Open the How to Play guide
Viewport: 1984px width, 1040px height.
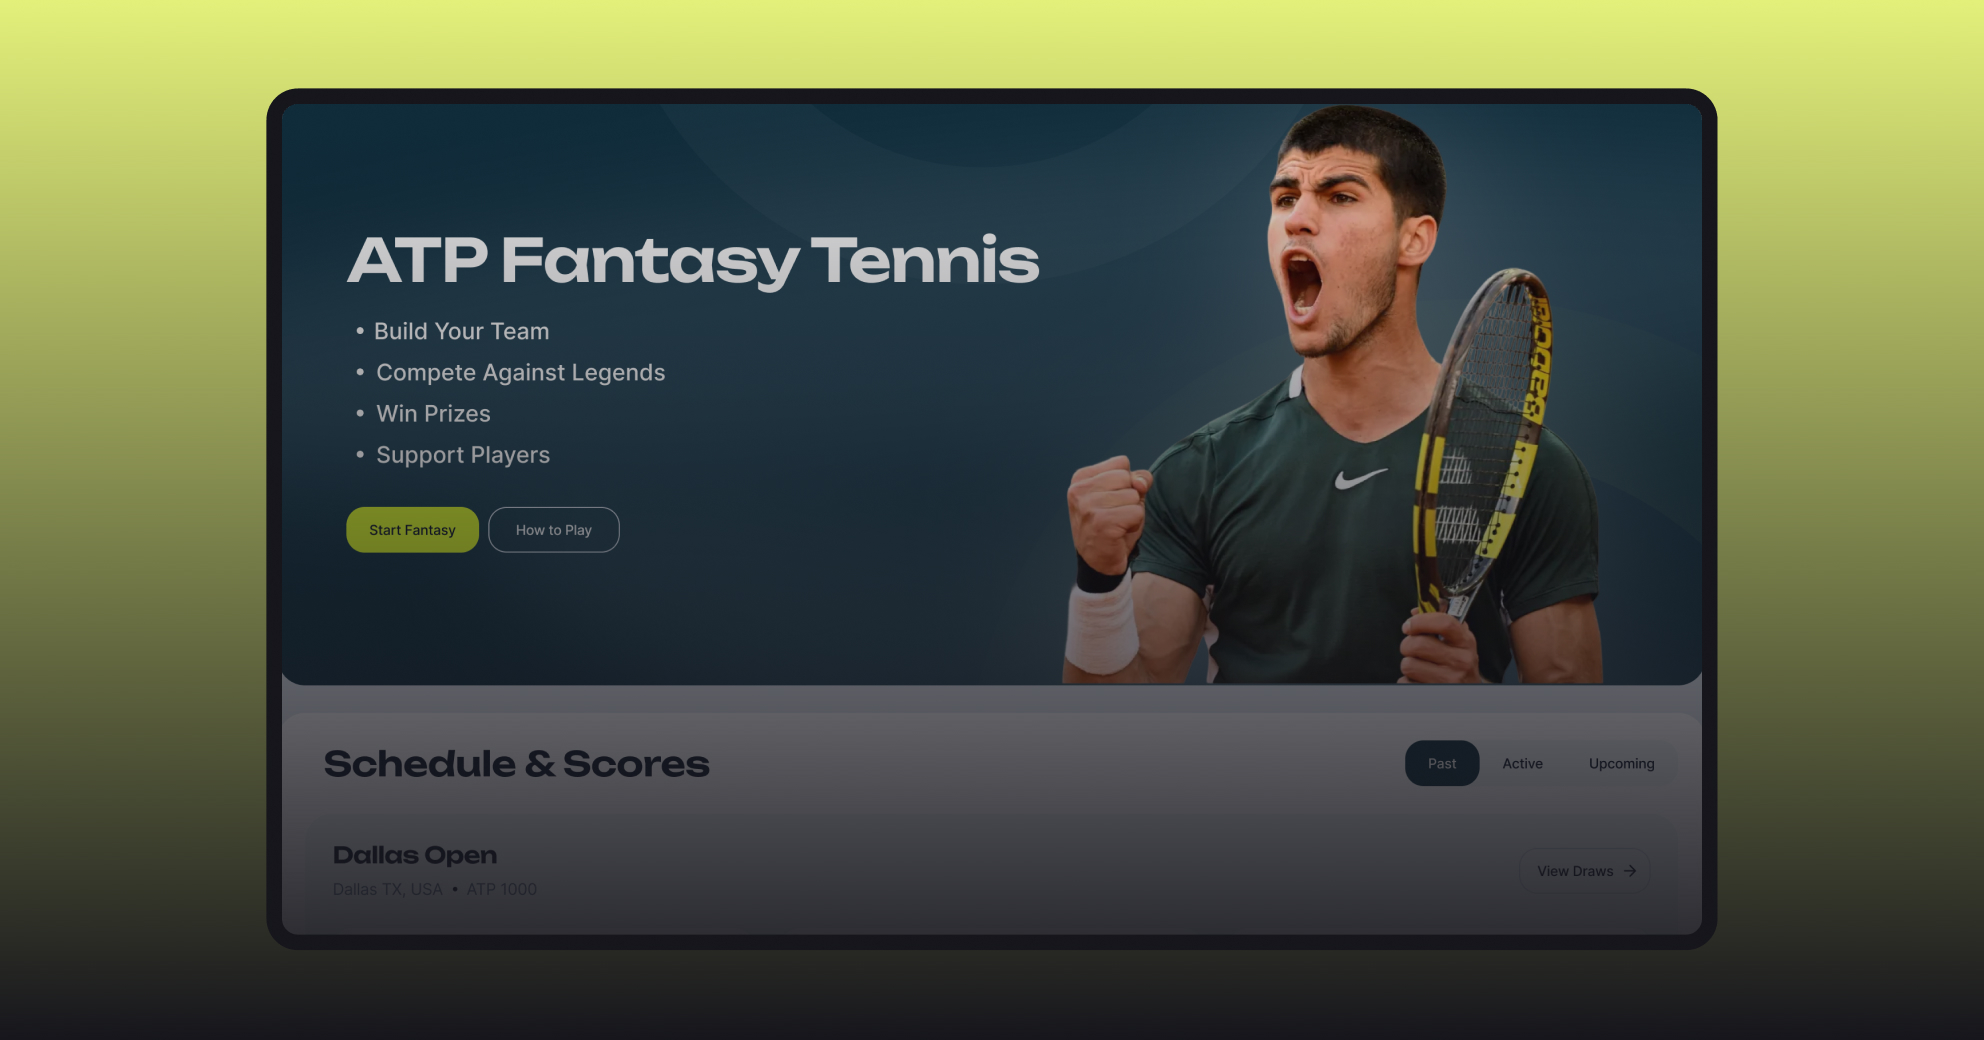[x=554, y=530]
